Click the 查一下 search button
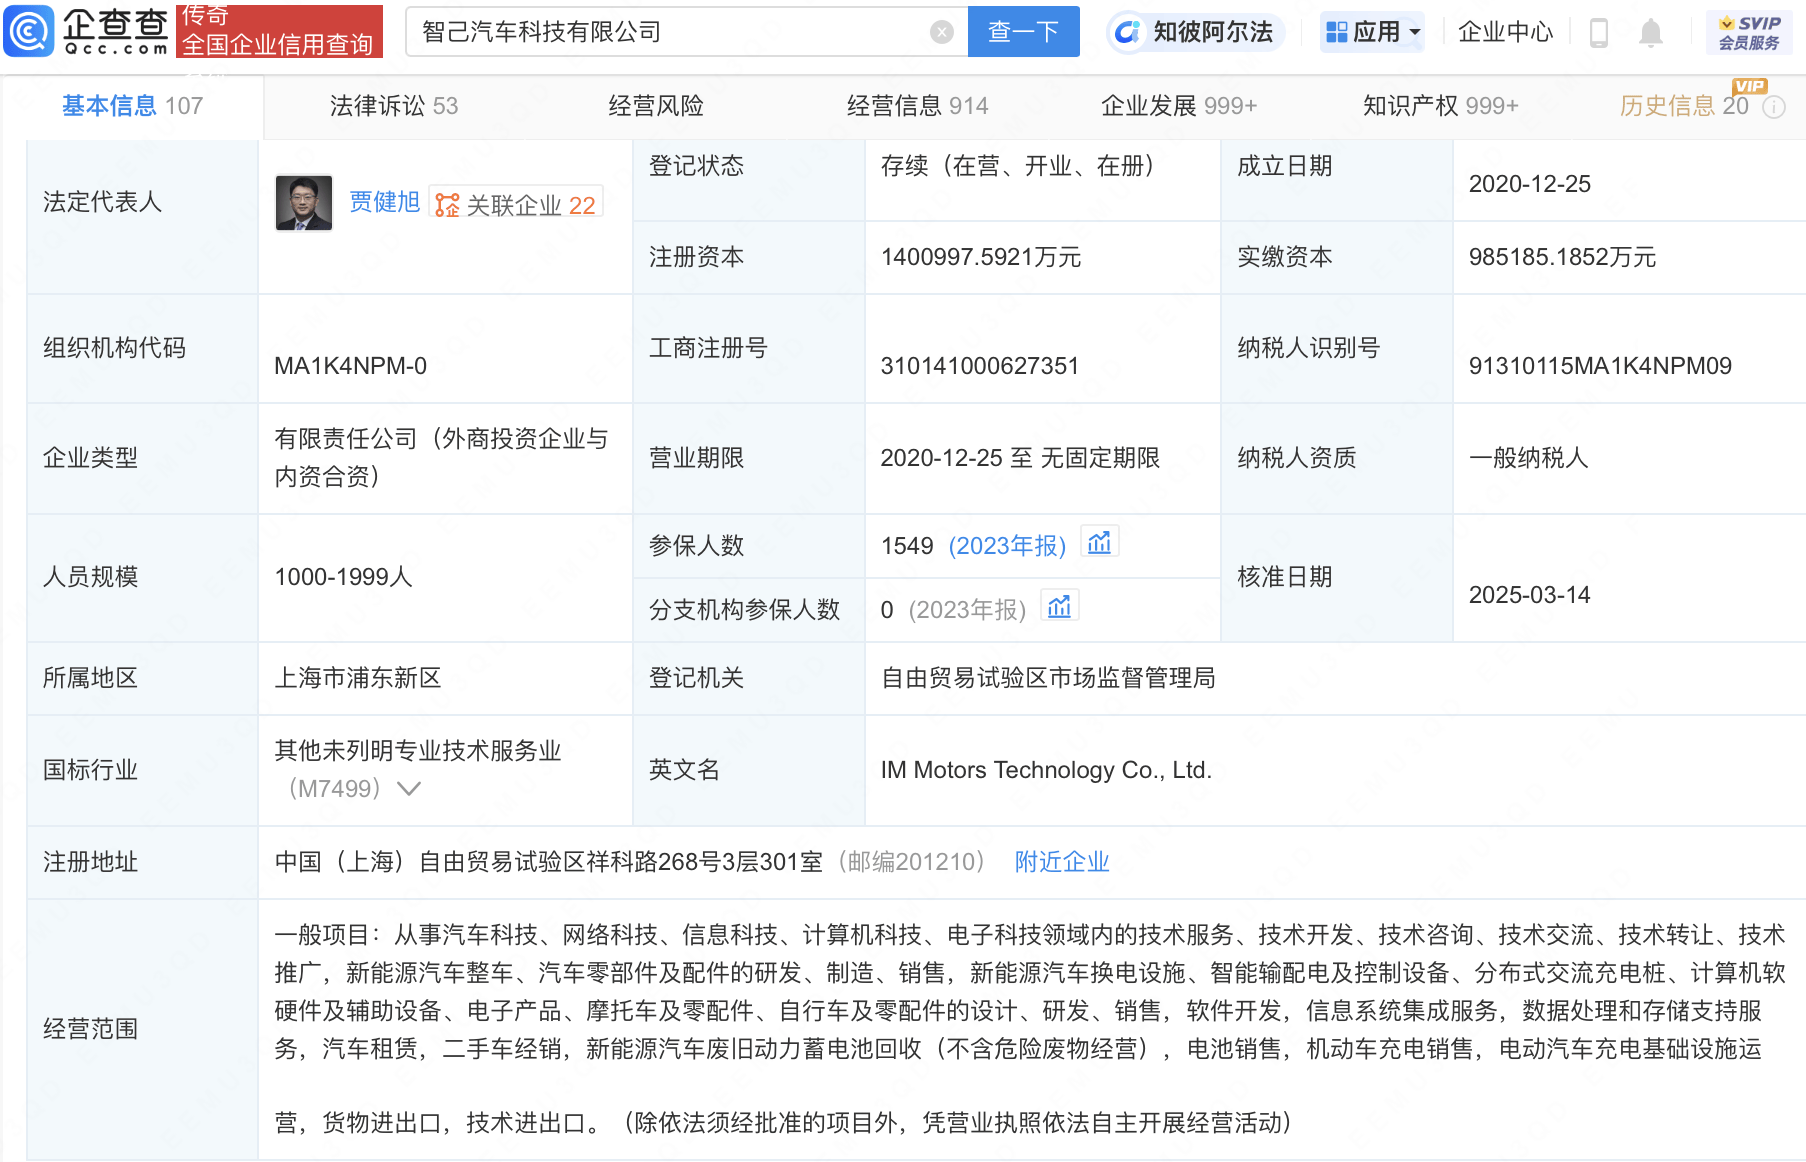Screen dimensions: 1806x1162 (x=1023, y=32)
